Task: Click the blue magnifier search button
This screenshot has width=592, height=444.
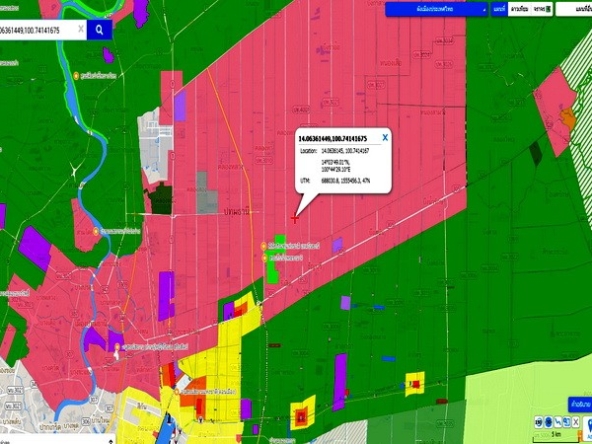Action: point(99,30)
